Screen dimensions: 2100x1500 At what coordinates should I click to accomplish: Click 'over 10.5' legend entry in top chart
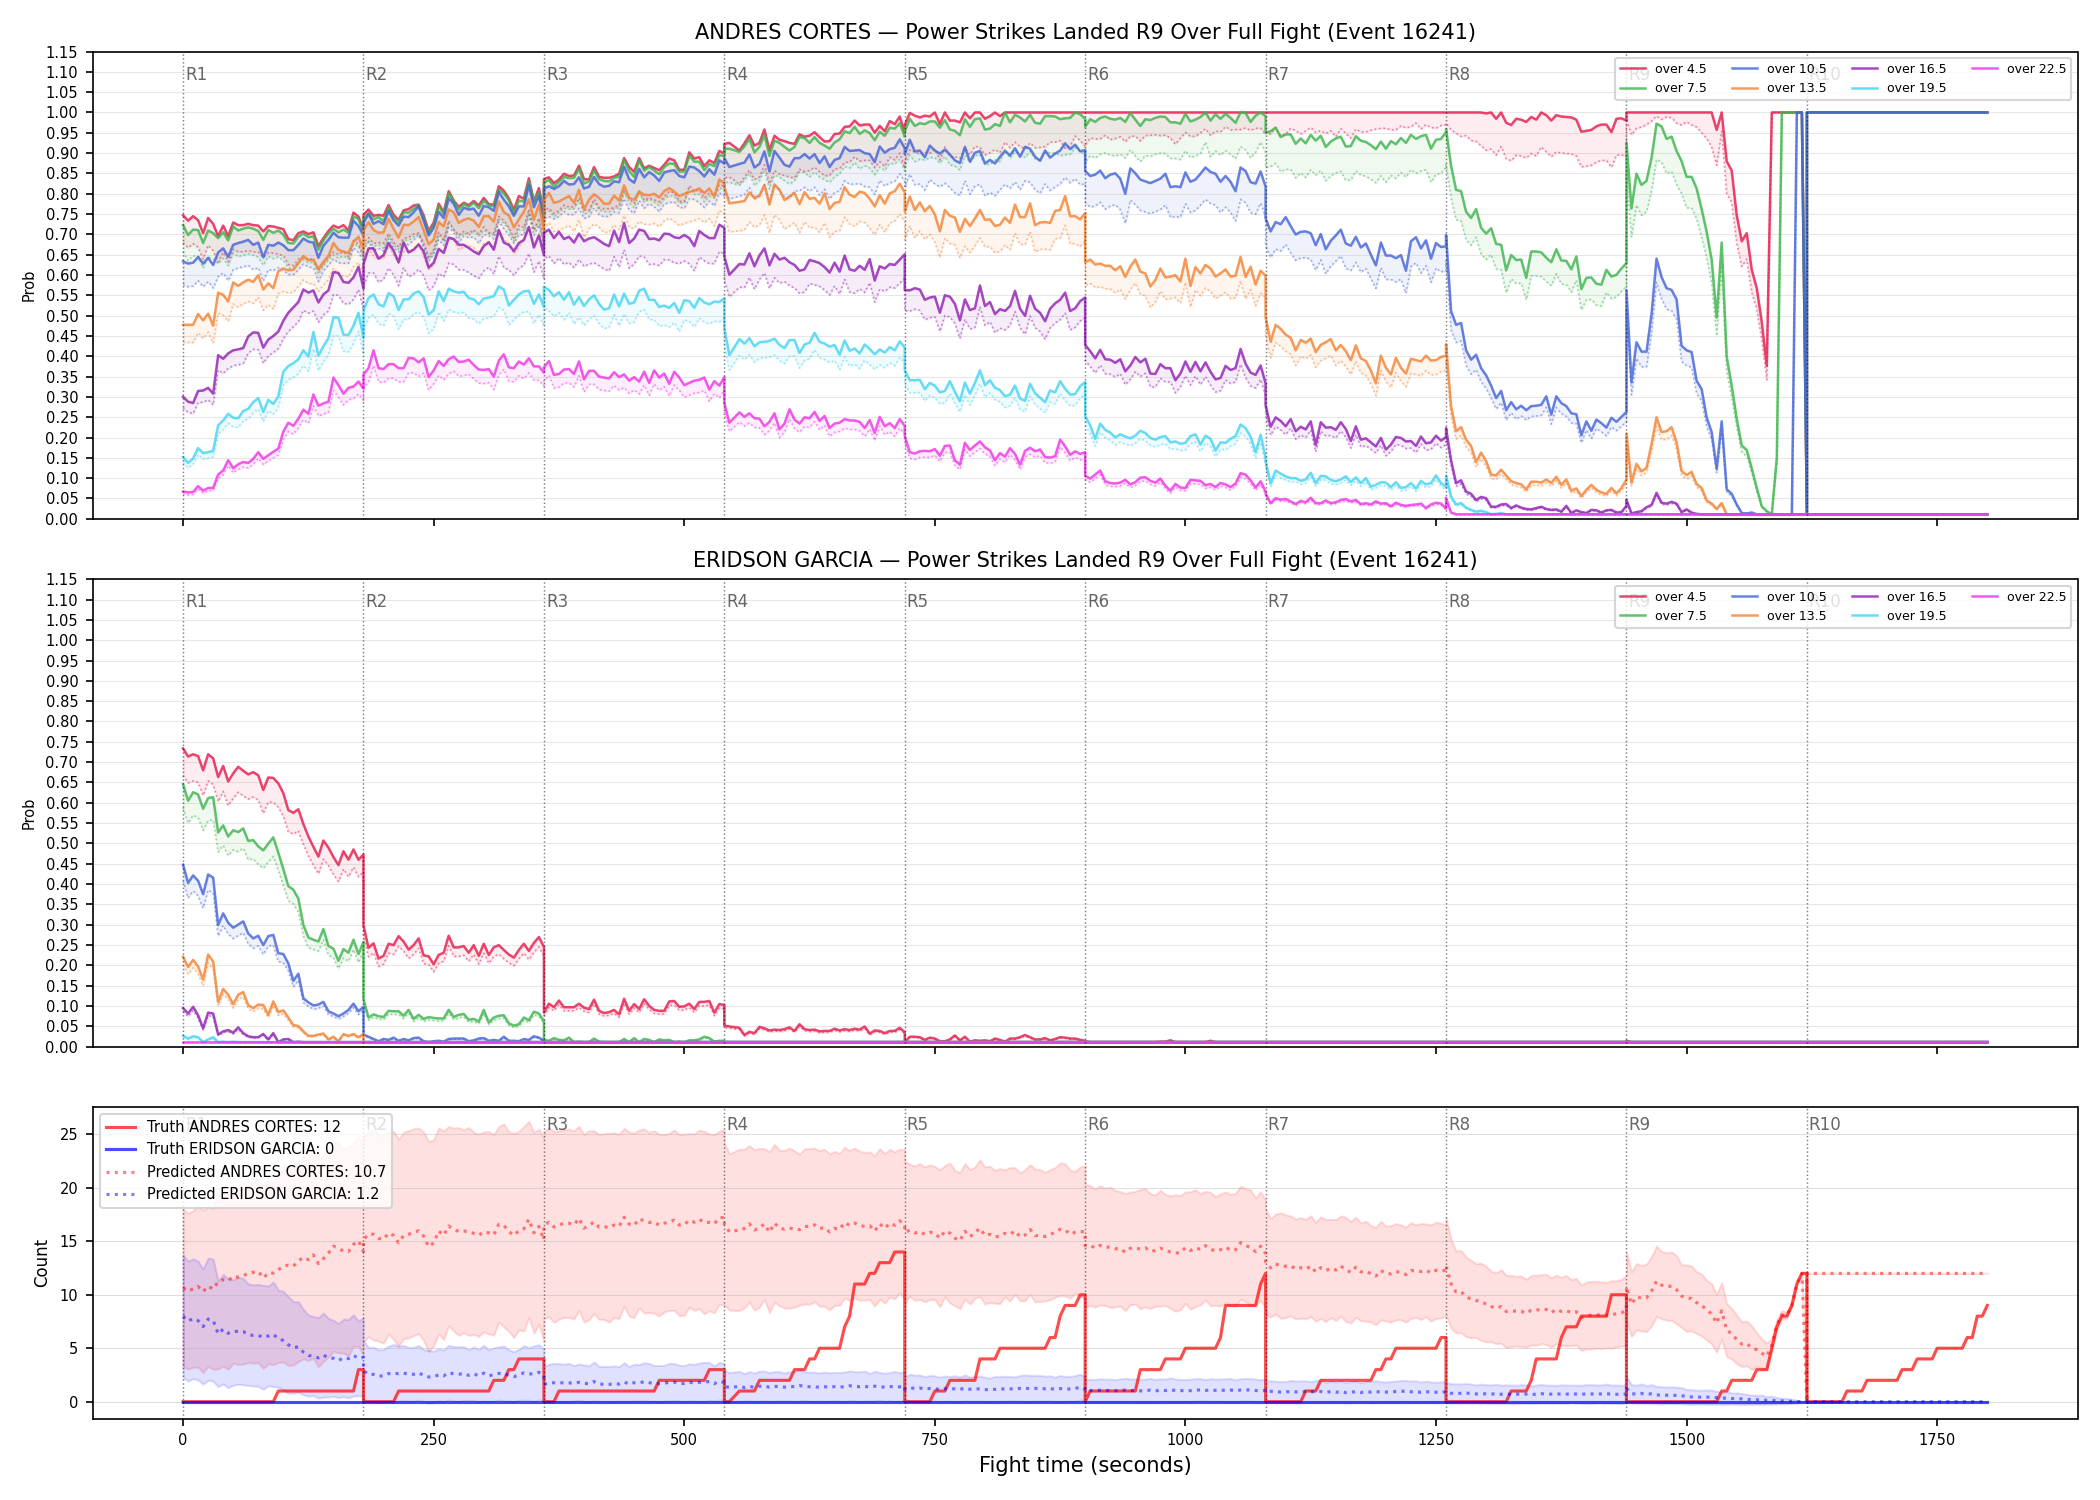click(x=1778, y=69)
